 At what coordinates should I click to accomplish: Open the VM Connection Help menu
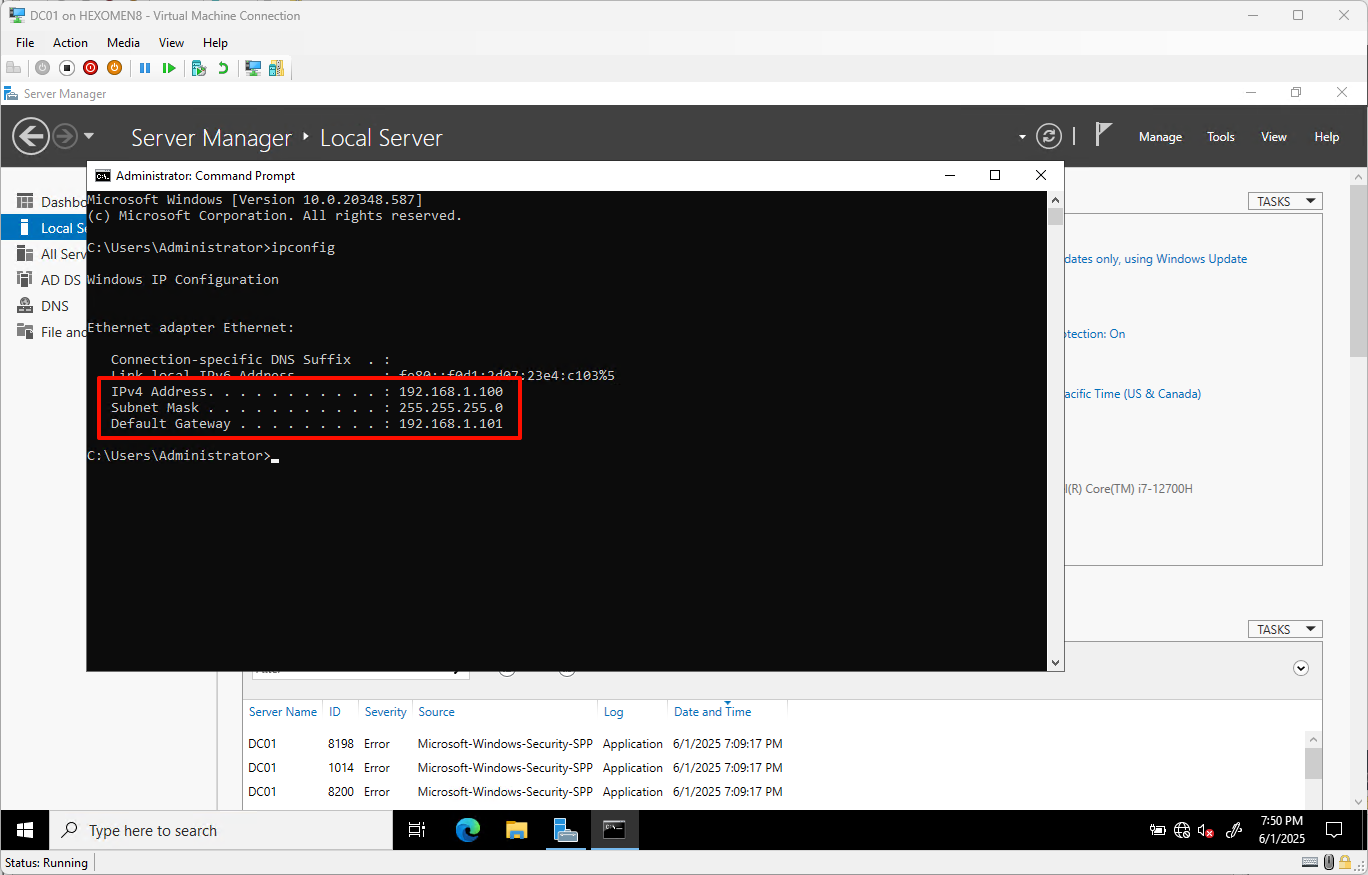215,43
